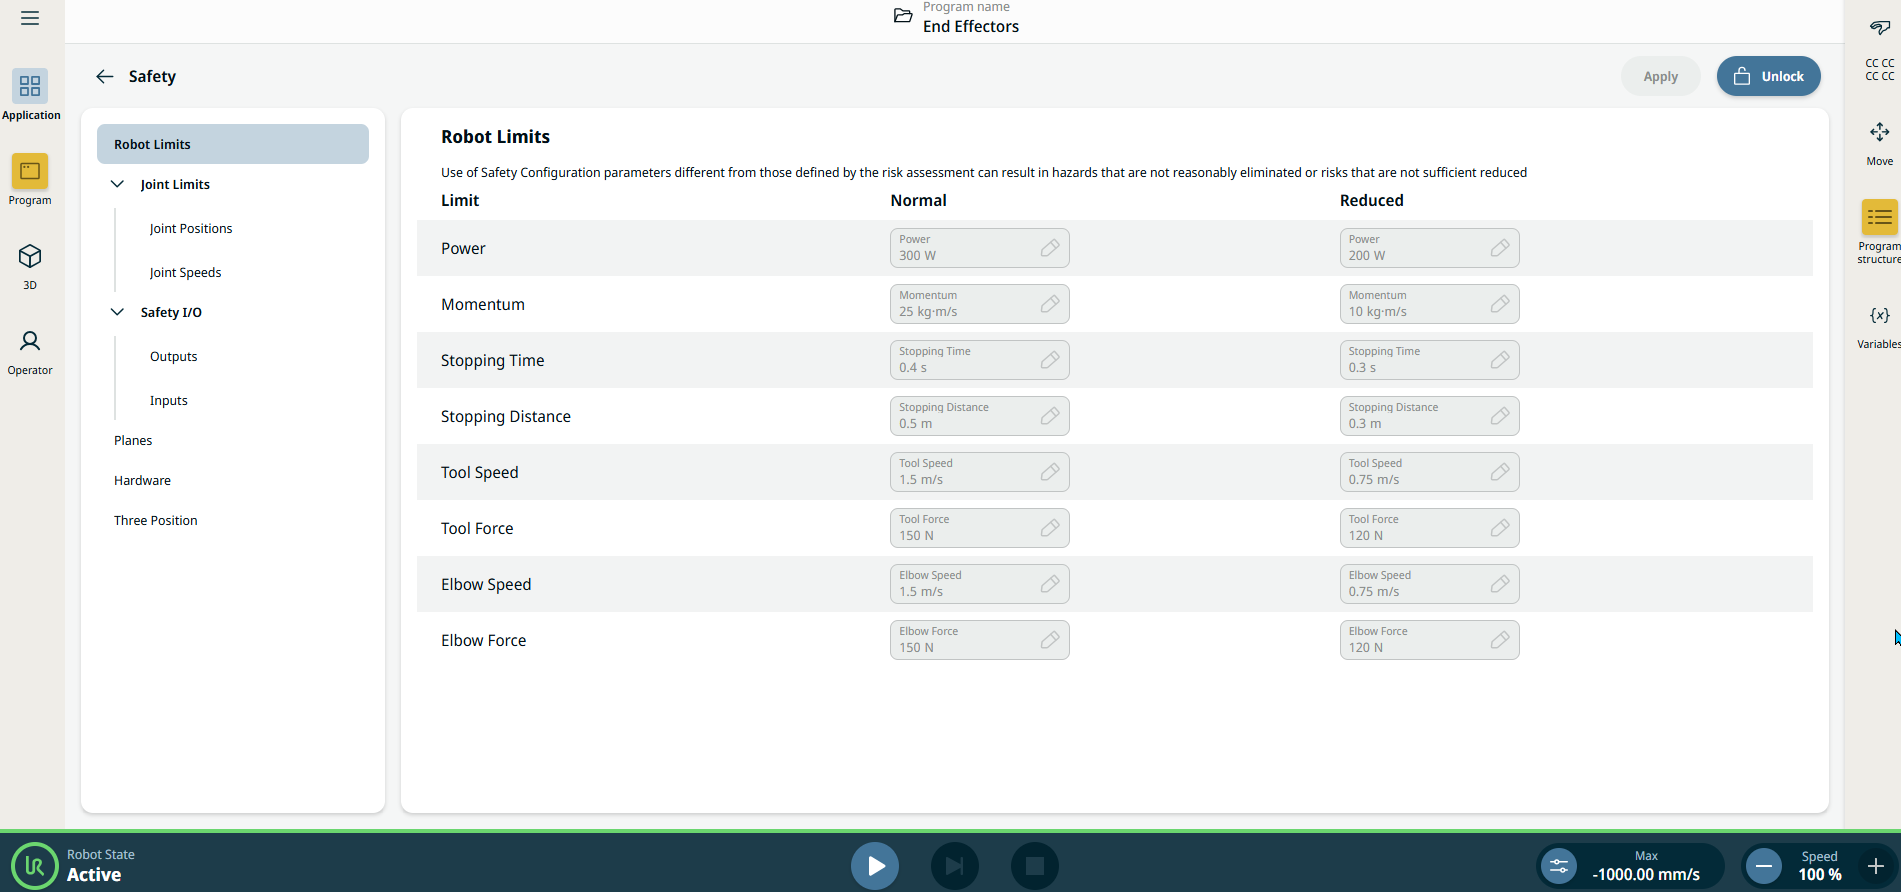Open the Move panel icon
The height and width of the screenshot is (892, 1901).
click(x=1879, y=133)
